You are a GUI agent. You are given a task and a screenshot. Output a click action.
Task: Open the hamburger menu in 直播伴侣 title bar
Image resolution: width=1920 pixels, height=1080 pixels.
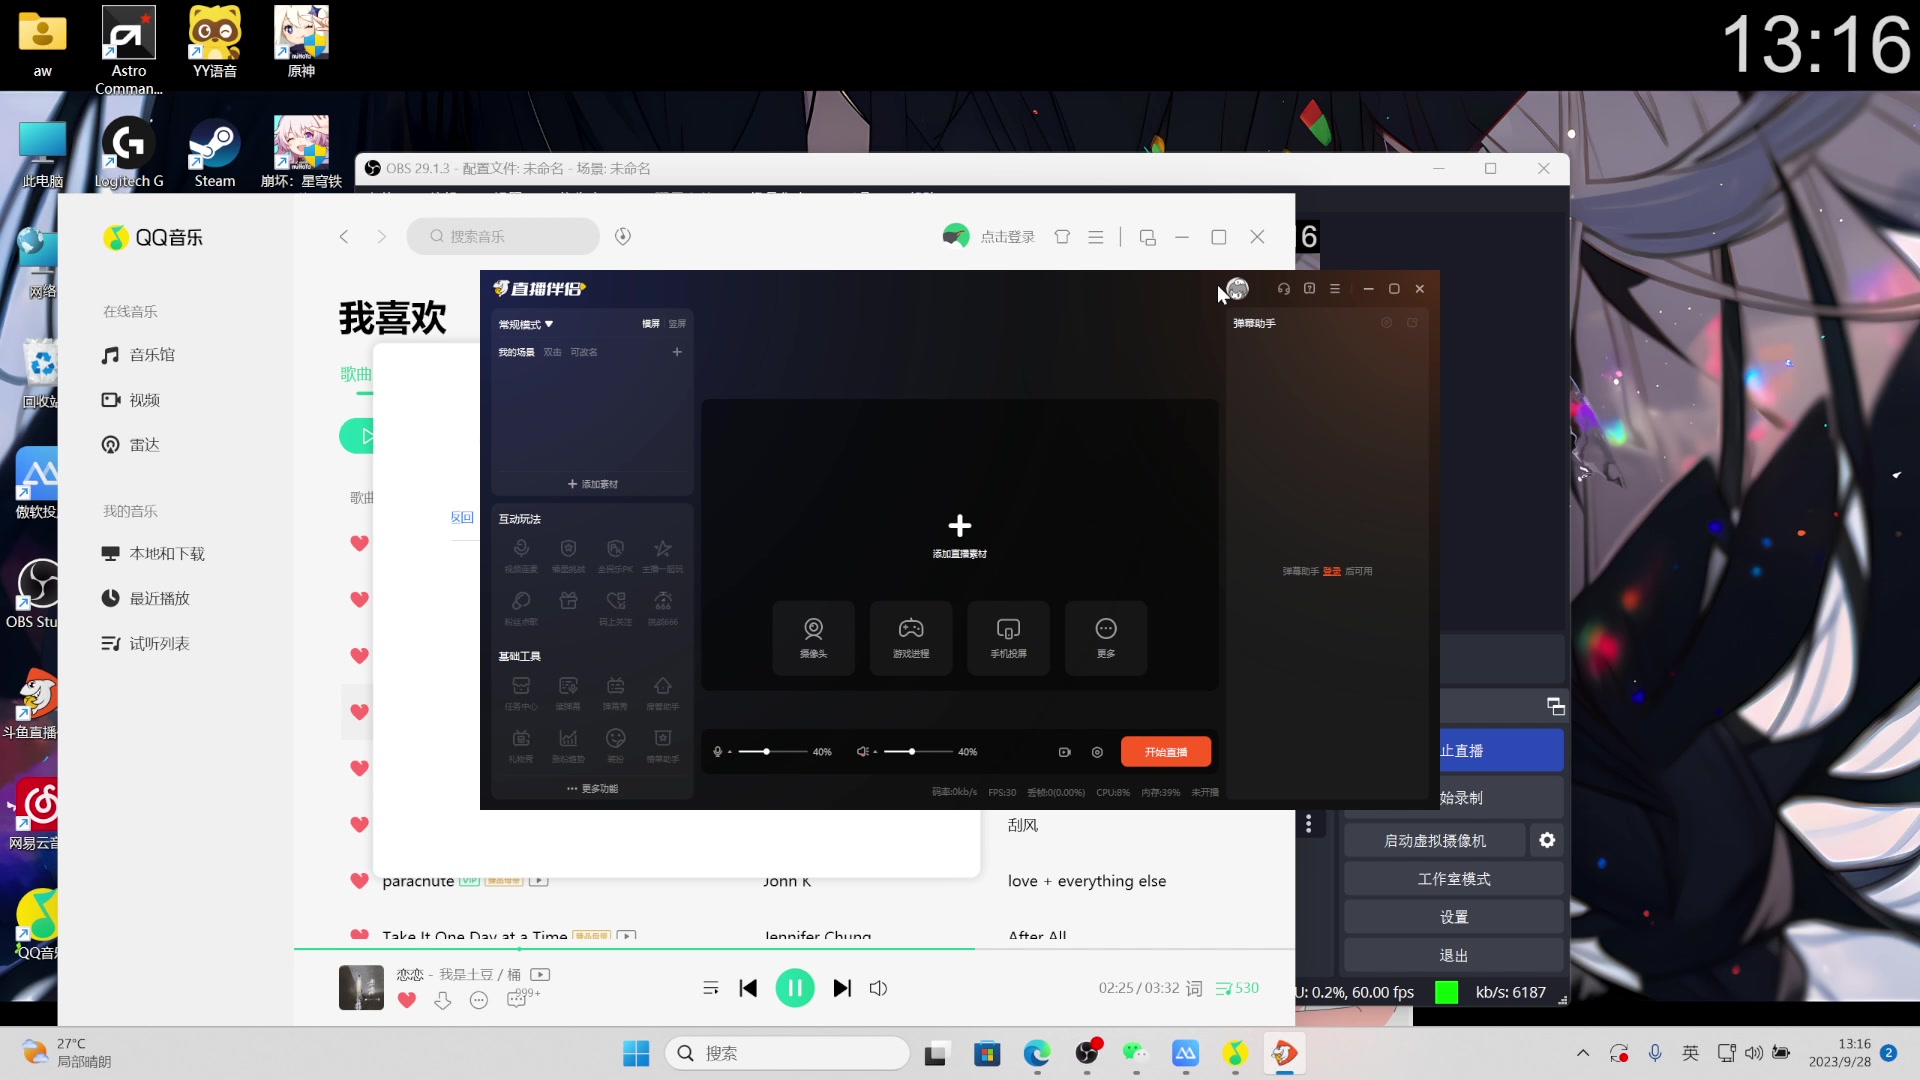coord(1334,289)
